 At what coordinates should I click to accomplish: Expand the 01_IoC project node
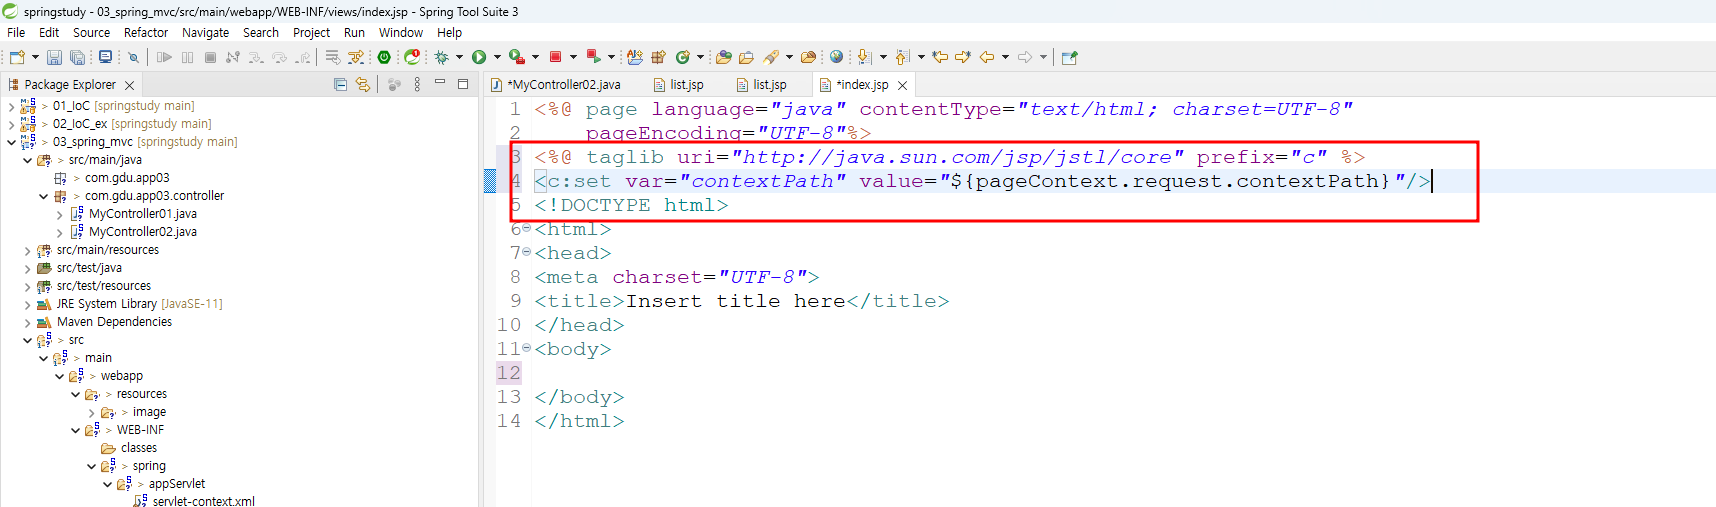click(11, 106)
